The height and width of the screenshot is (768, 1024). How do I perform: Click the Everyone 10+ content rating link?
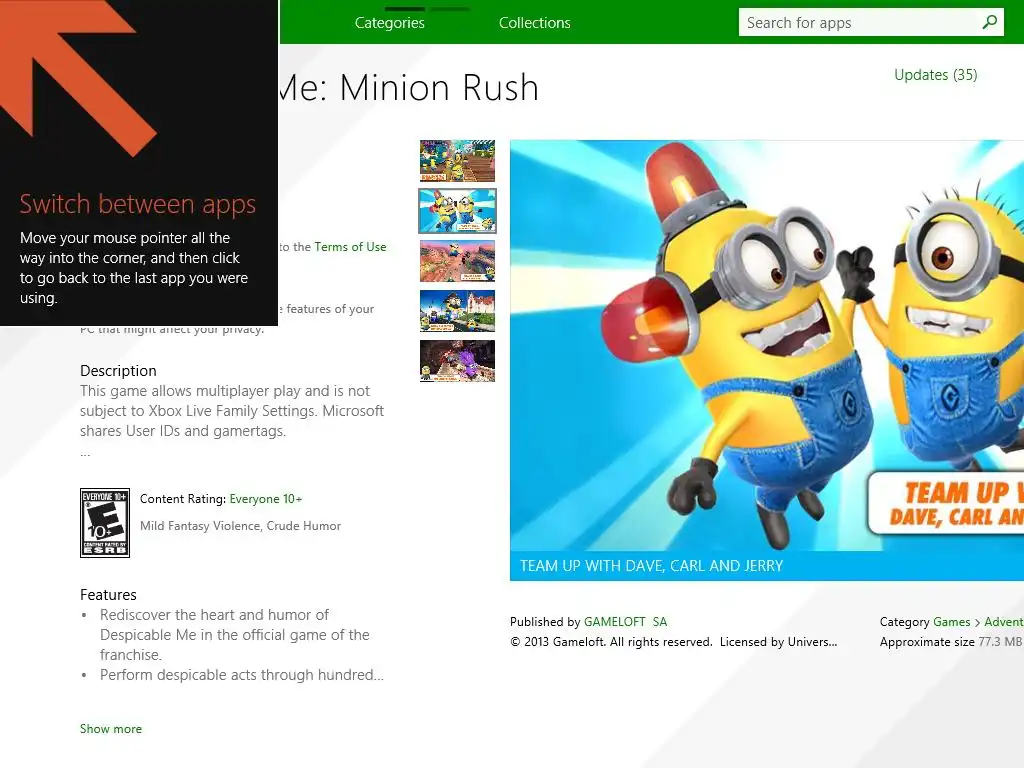(266, 499)
